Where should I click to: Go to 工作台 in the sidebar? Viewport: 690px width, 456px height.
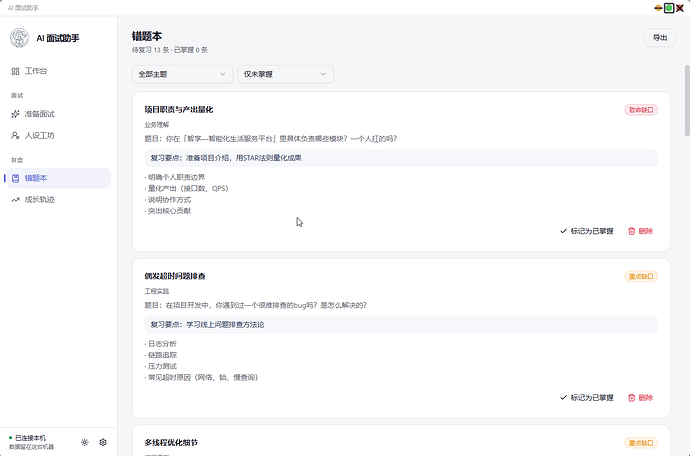pos(58,71)
